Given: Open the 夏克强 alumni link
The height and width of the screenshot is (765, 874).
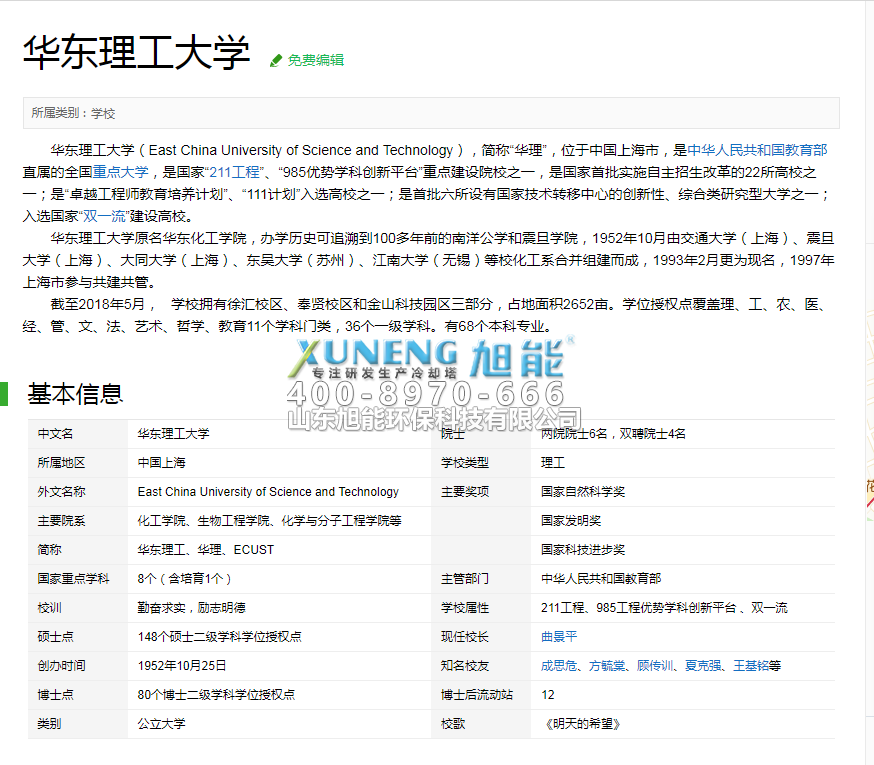Looking at the screenshot, I should click(x=704, y=666).
